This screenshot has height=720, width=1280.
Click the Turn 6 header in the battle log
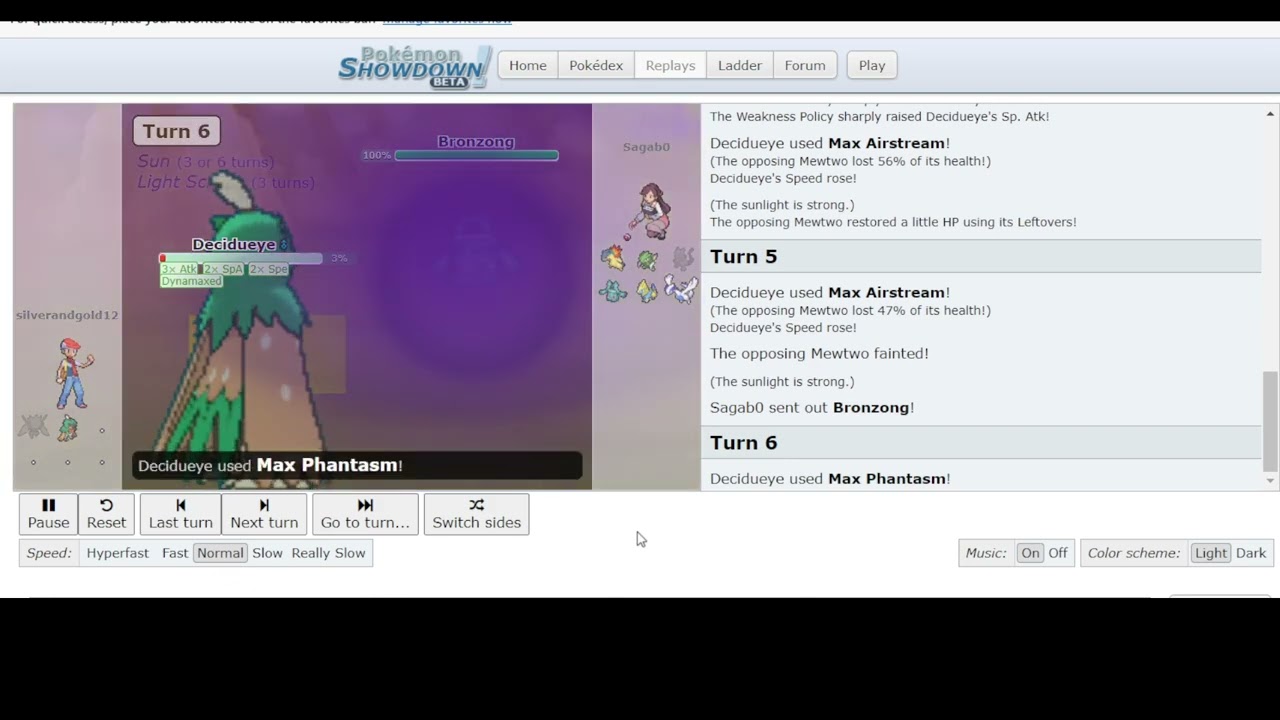click(x=981, y=443)
